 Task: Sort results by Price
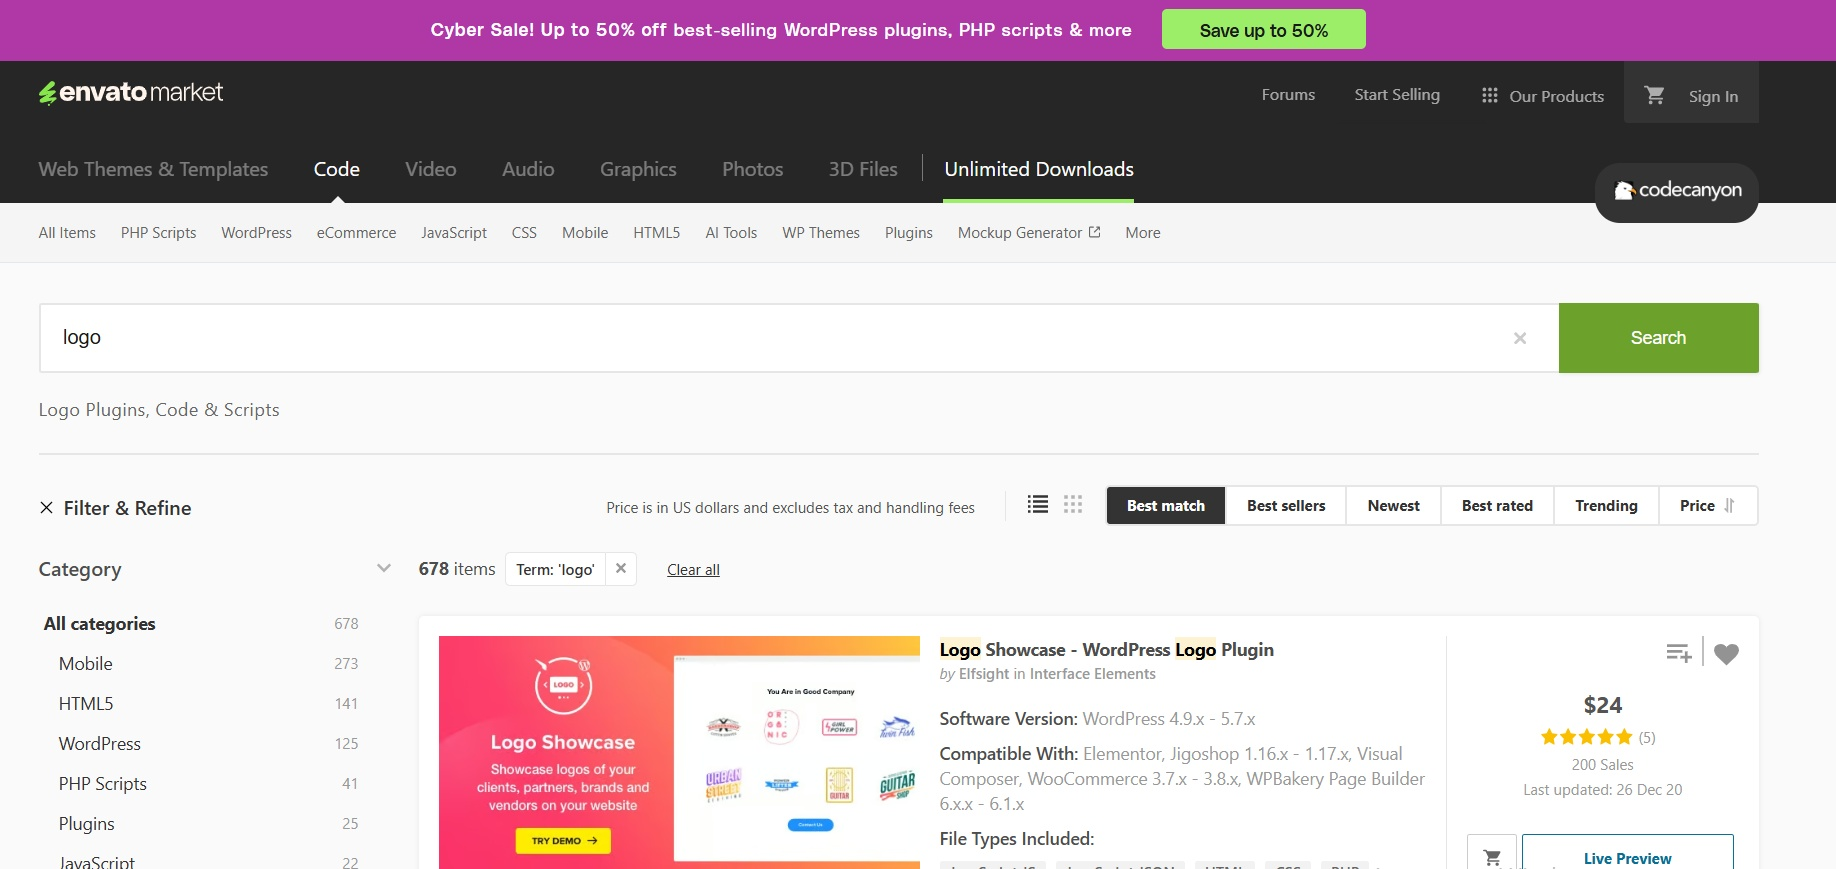point(1708,506)
